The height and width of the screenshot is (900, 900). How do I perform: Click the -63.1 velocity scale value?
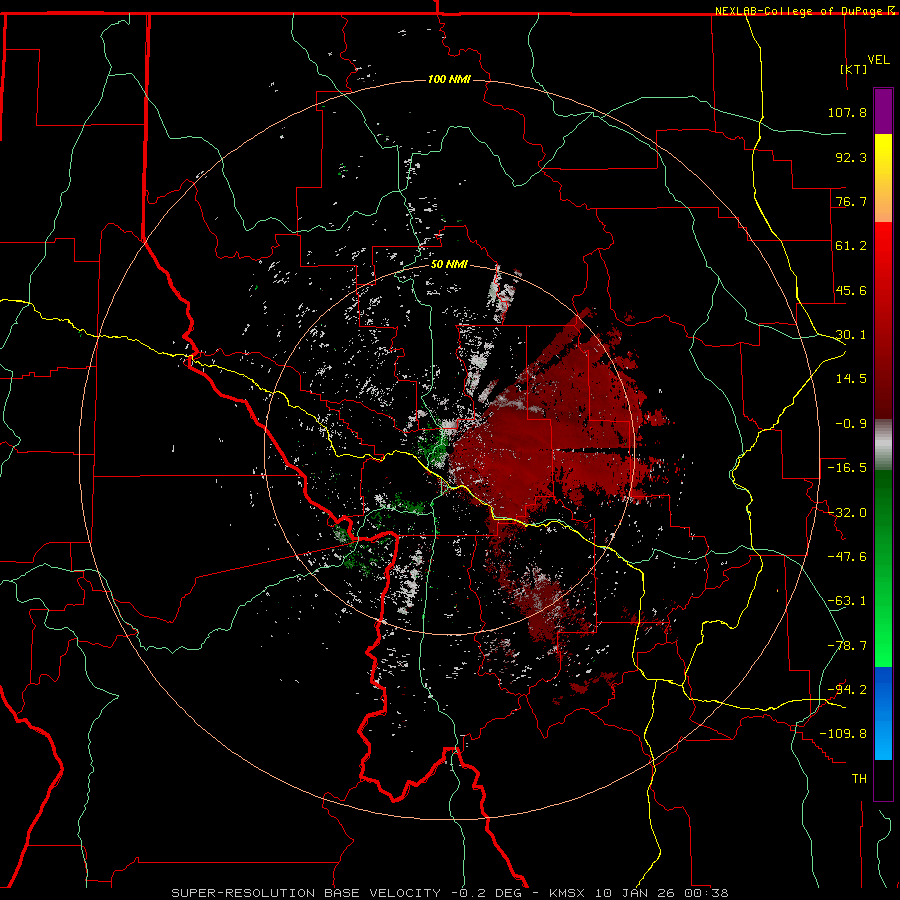coord(847,601)
